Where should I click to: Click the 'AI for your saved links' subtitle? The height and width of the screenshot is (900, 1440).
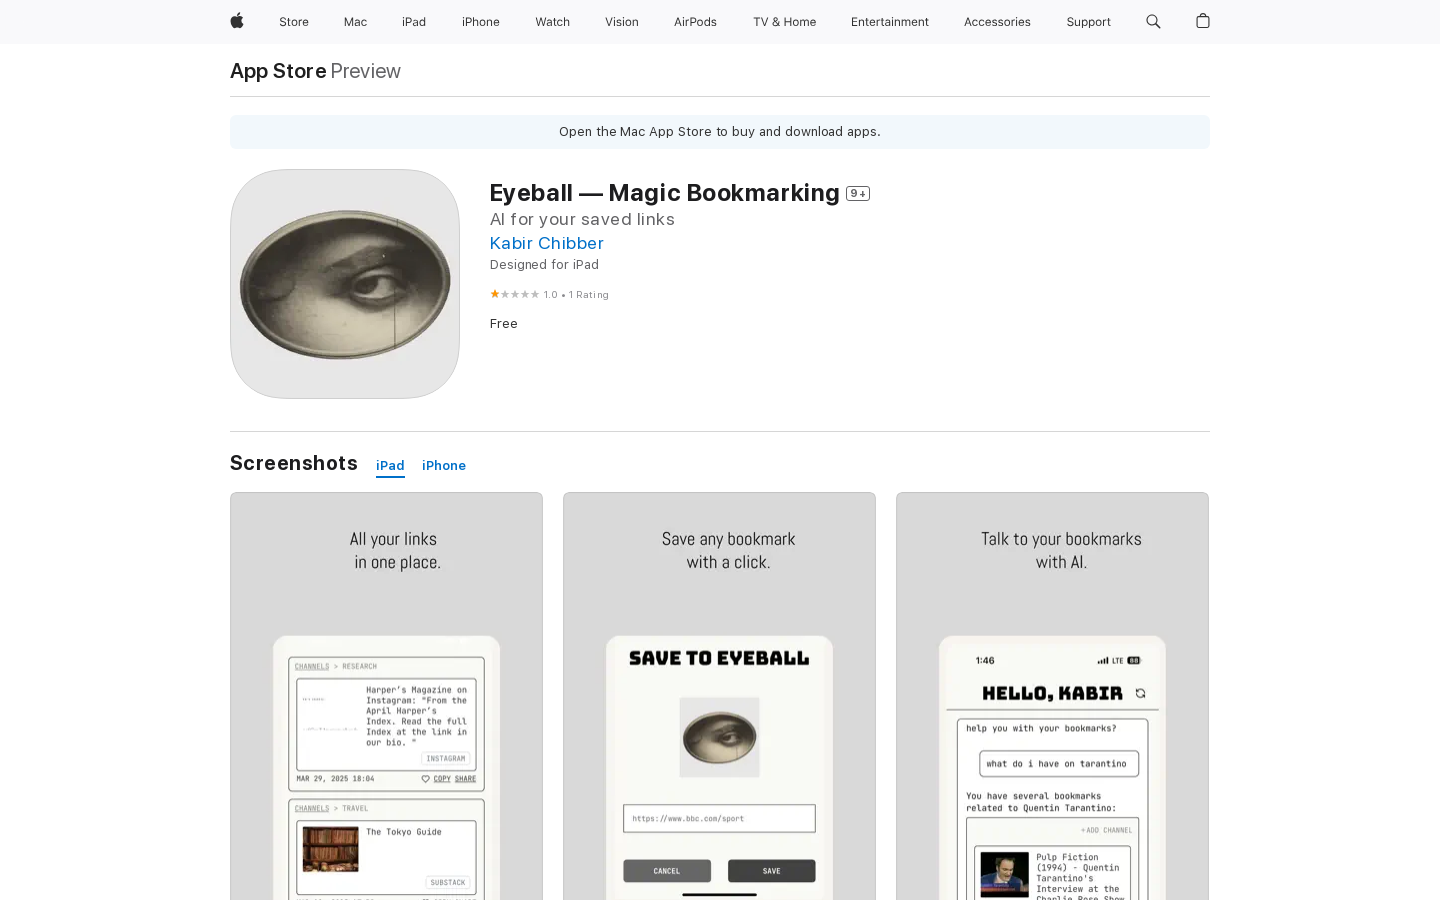[x=582, y=219]
